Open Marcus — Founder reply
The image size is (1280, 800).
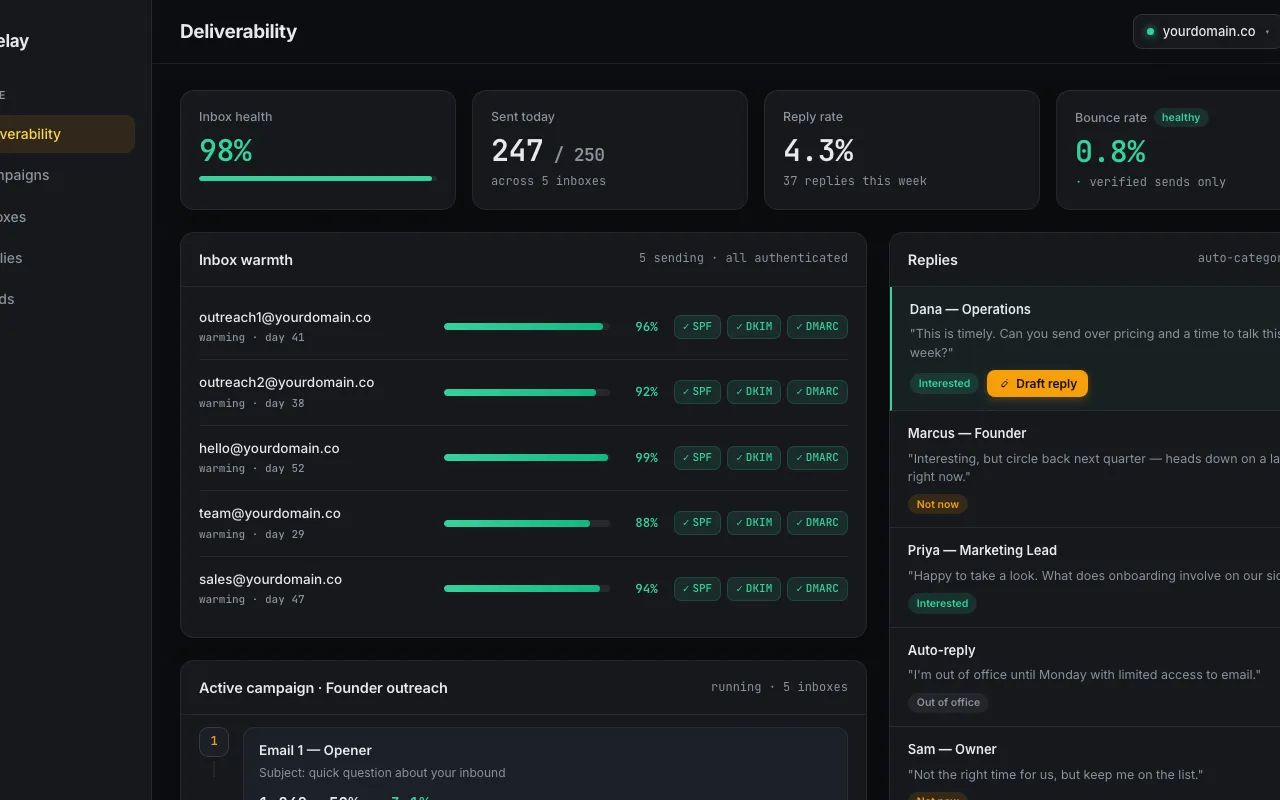(x=1085, y=470)
